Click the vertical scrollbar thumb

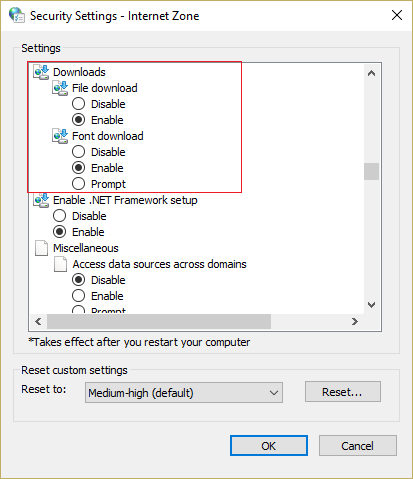tap(371, 171)
